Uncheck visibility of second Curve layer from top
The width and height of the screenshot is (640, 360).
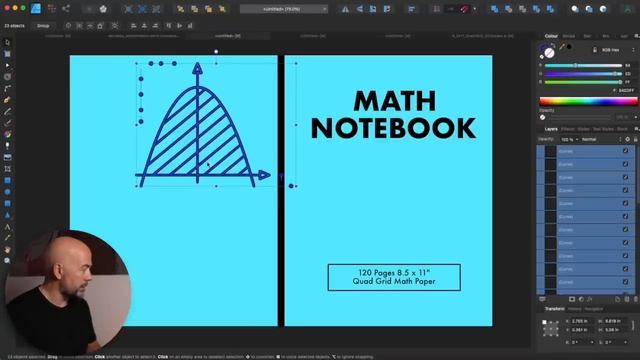625,164
